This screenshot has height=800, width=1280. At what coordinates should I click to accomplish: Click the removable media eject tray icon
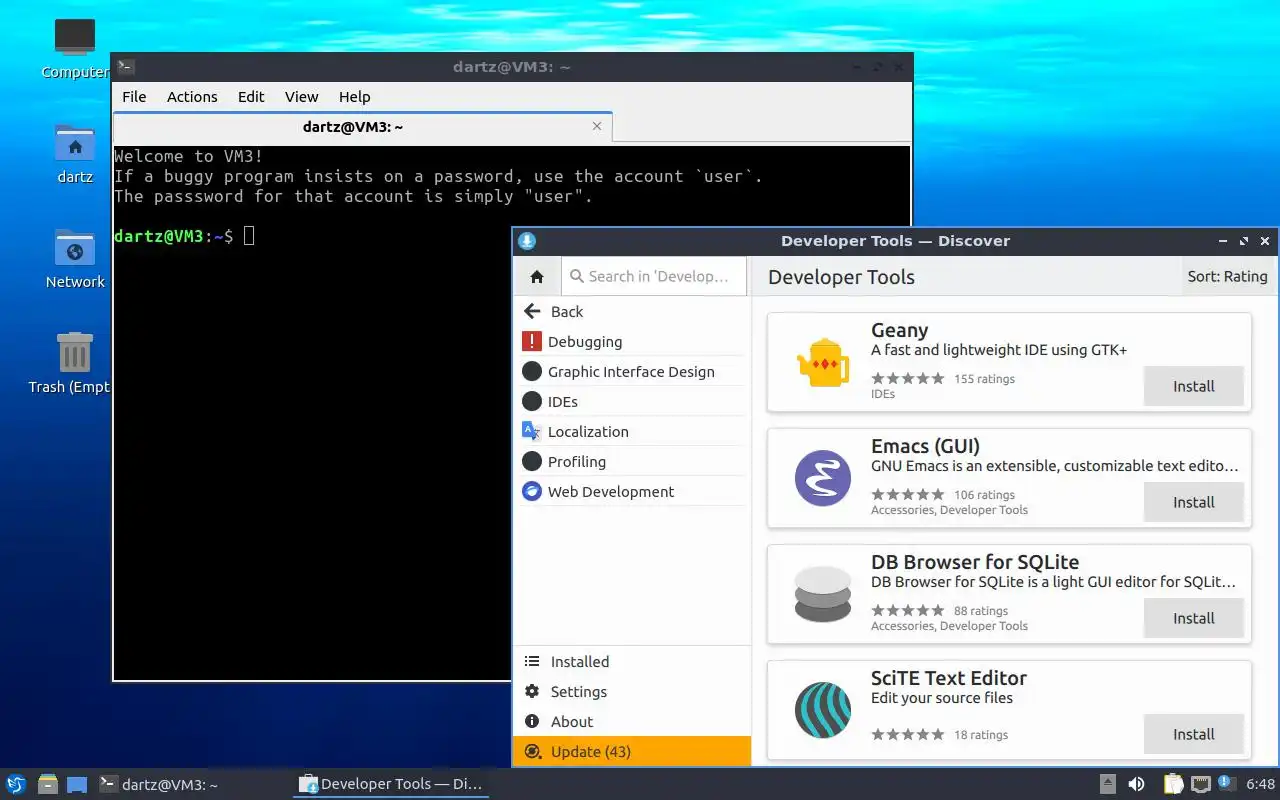click(1108, 784)
